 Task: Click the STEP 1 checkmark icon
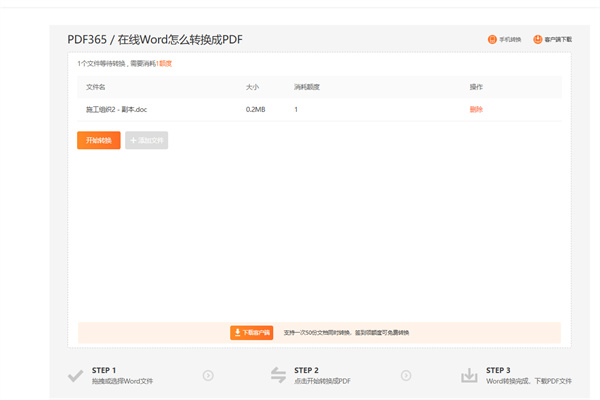(75, 376)
